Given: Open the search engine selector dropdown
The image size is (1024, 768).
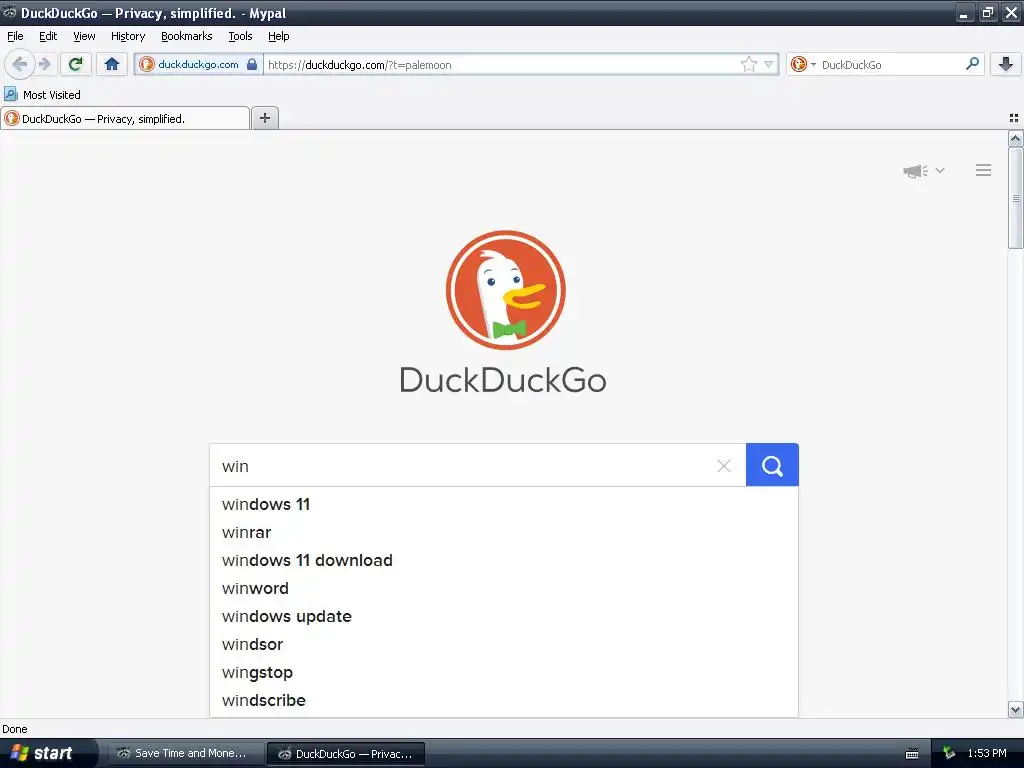Looking at the screenshot, I should click(803, 64).
